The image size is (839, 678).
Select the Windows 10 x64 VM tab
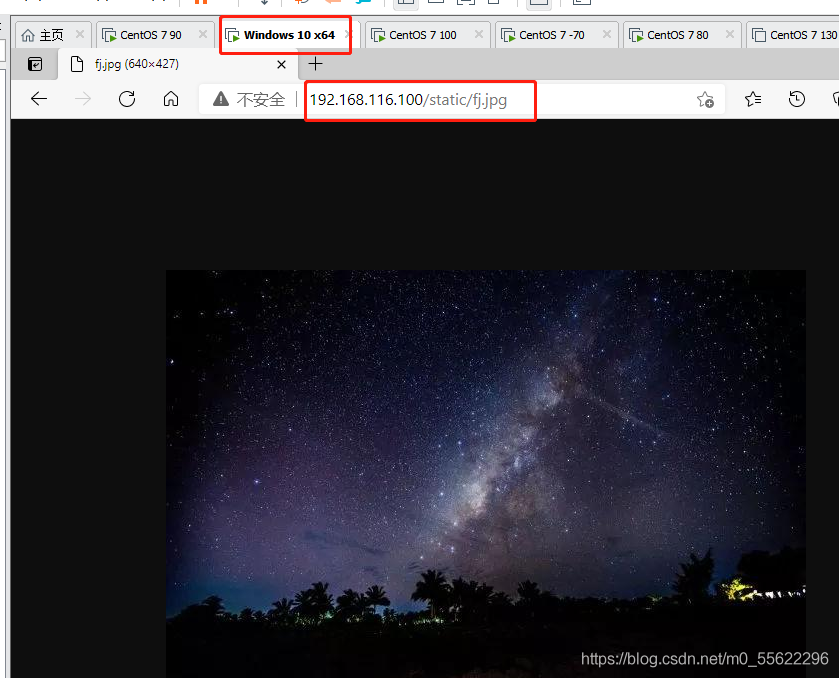pos(289,35)
